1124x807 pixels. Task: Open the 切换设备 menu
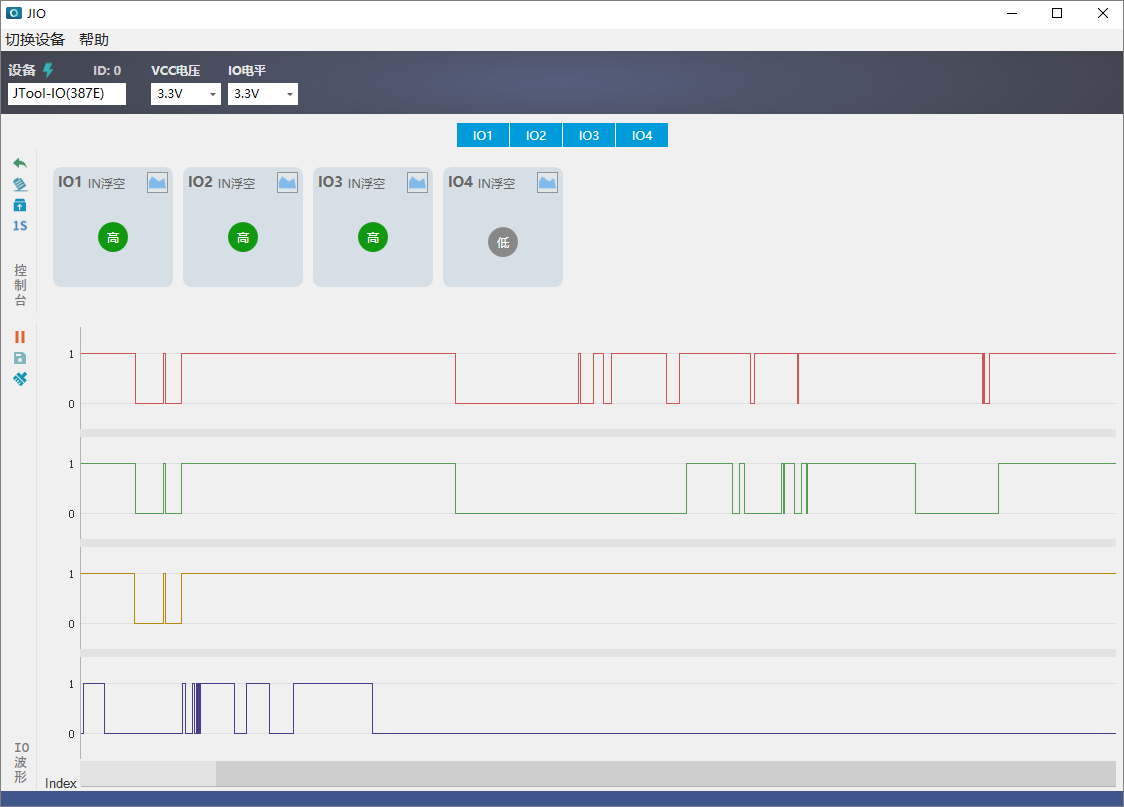tap(35, 39)
